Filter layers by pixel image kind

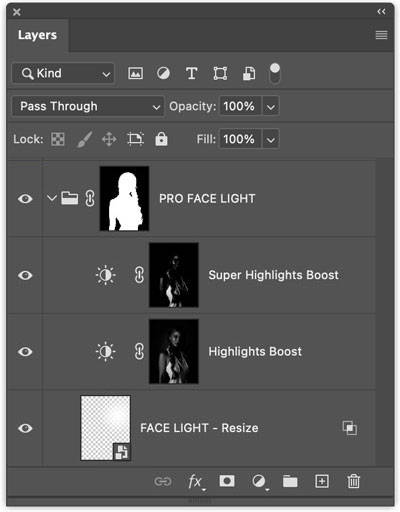[135, 73]
